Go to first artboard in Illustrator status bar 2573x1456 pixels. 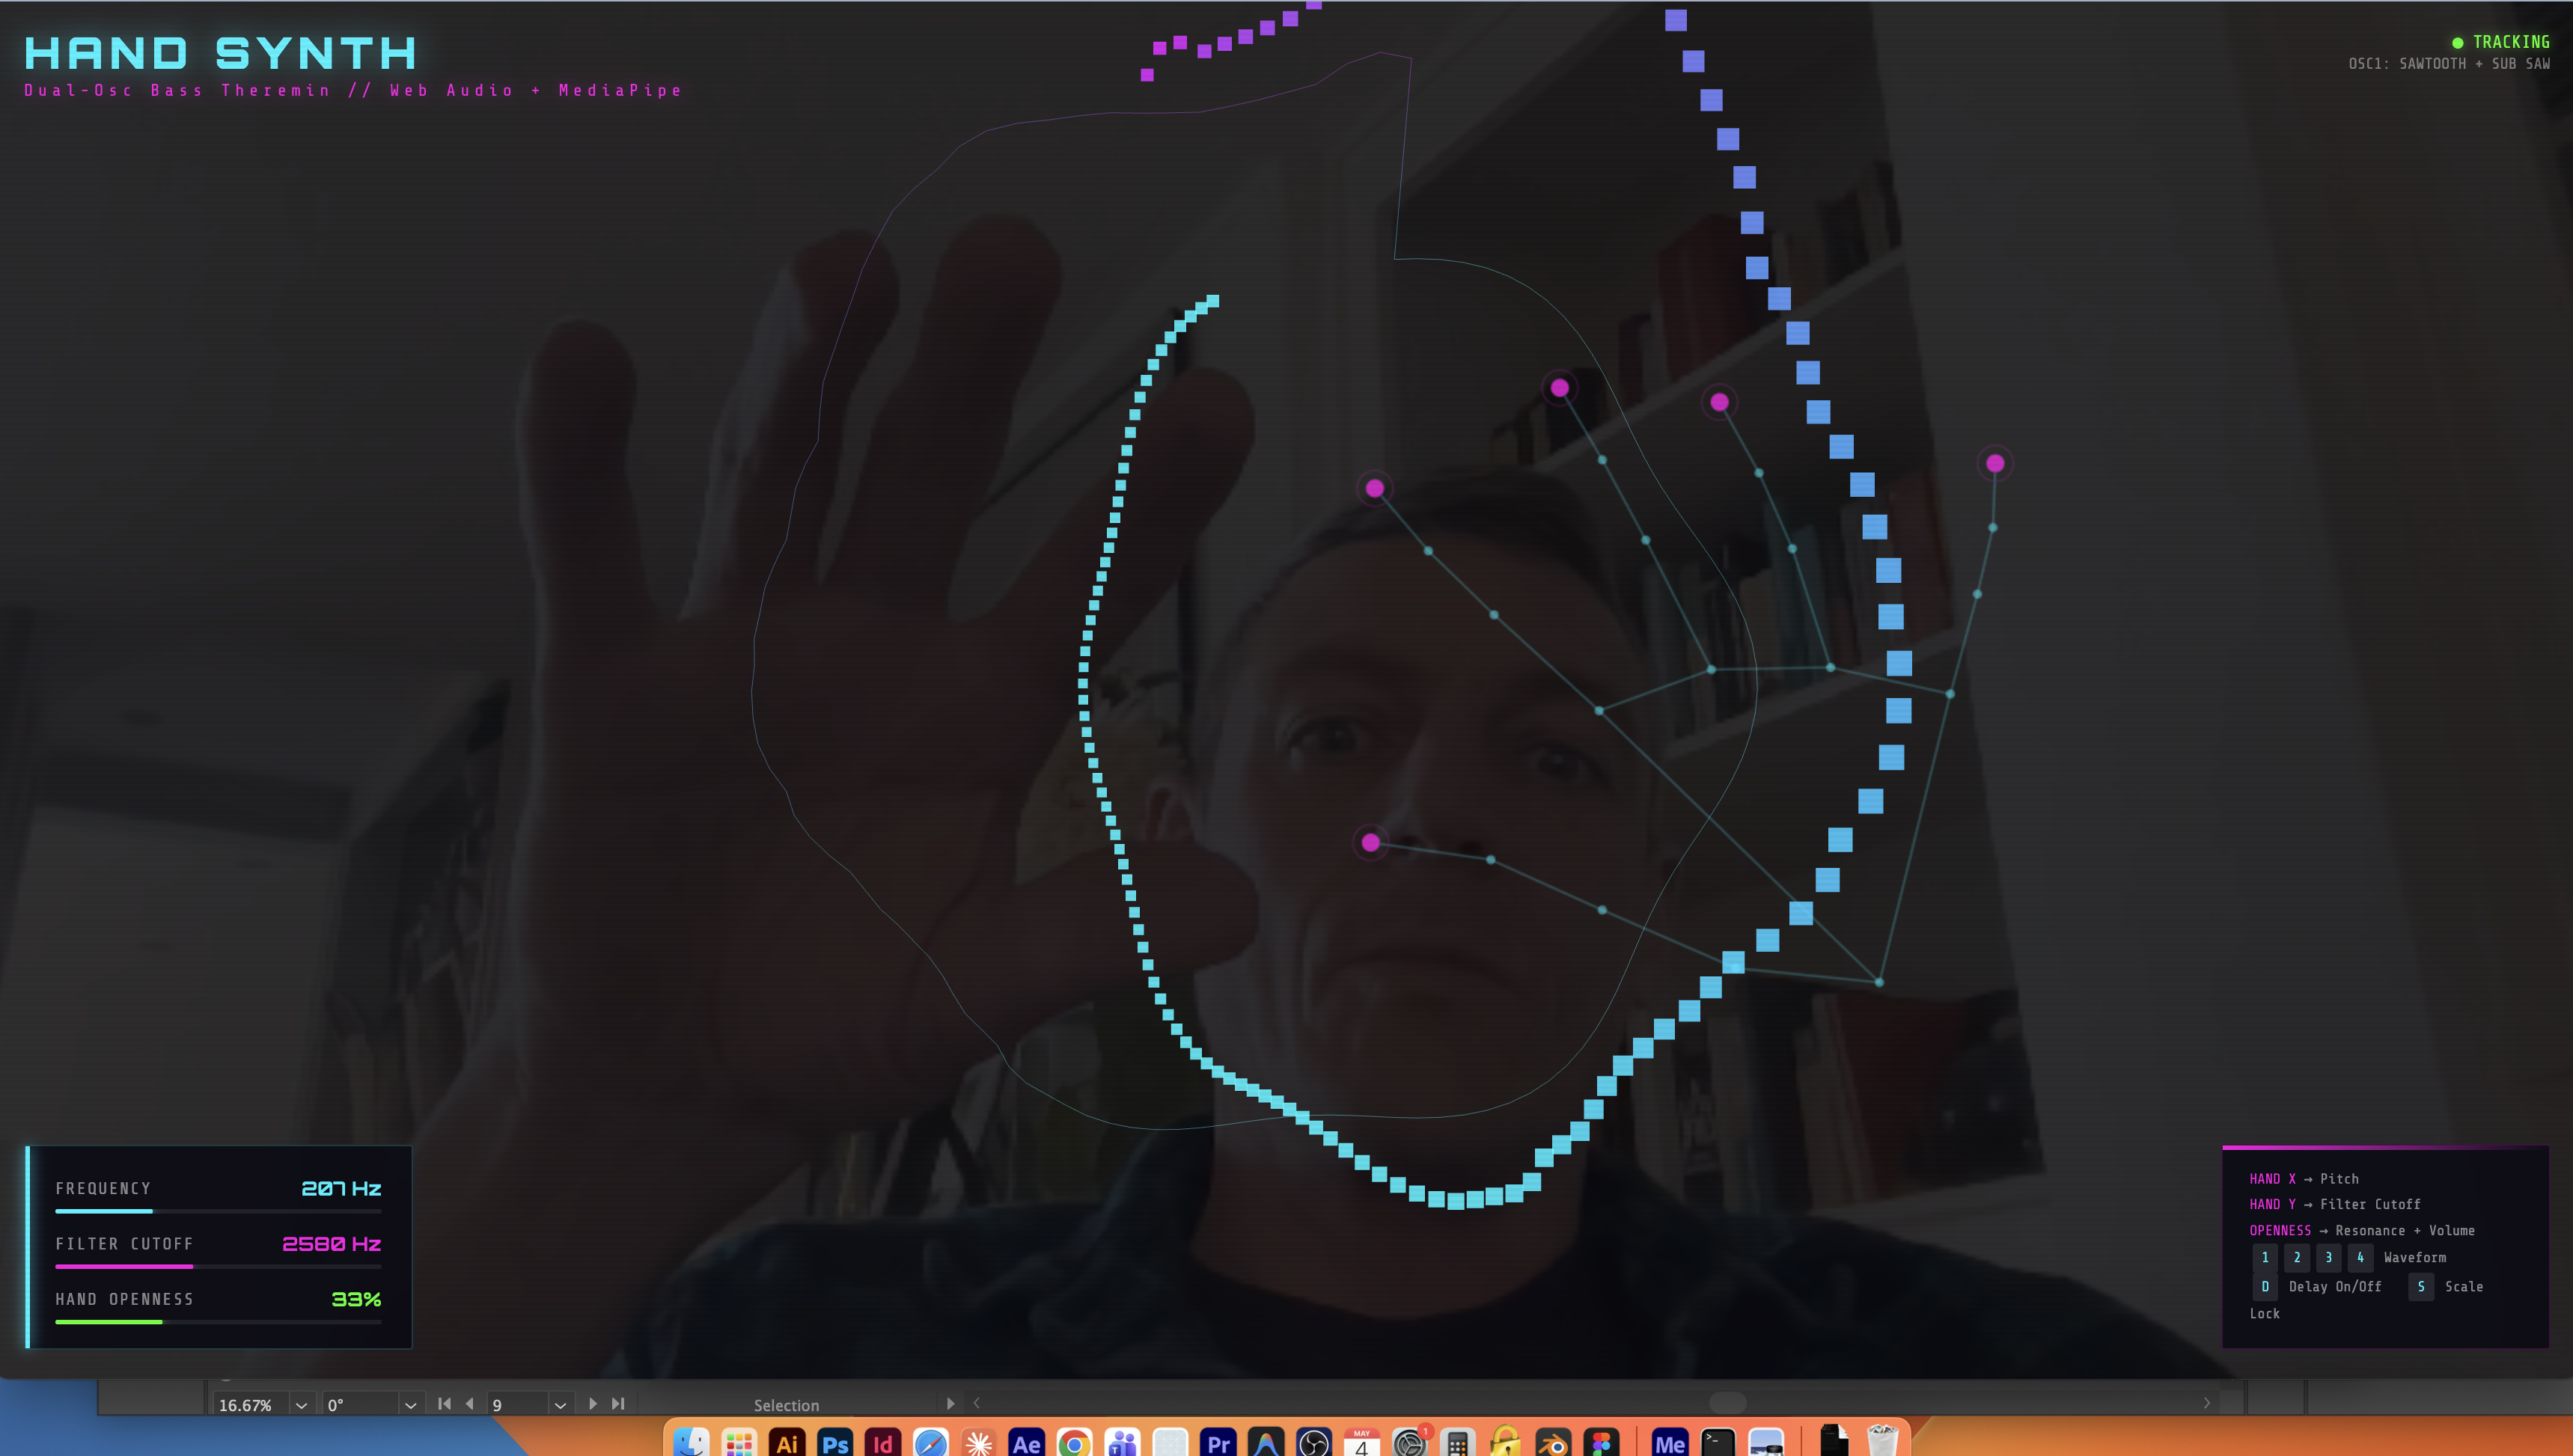[x=444, y=1404]
